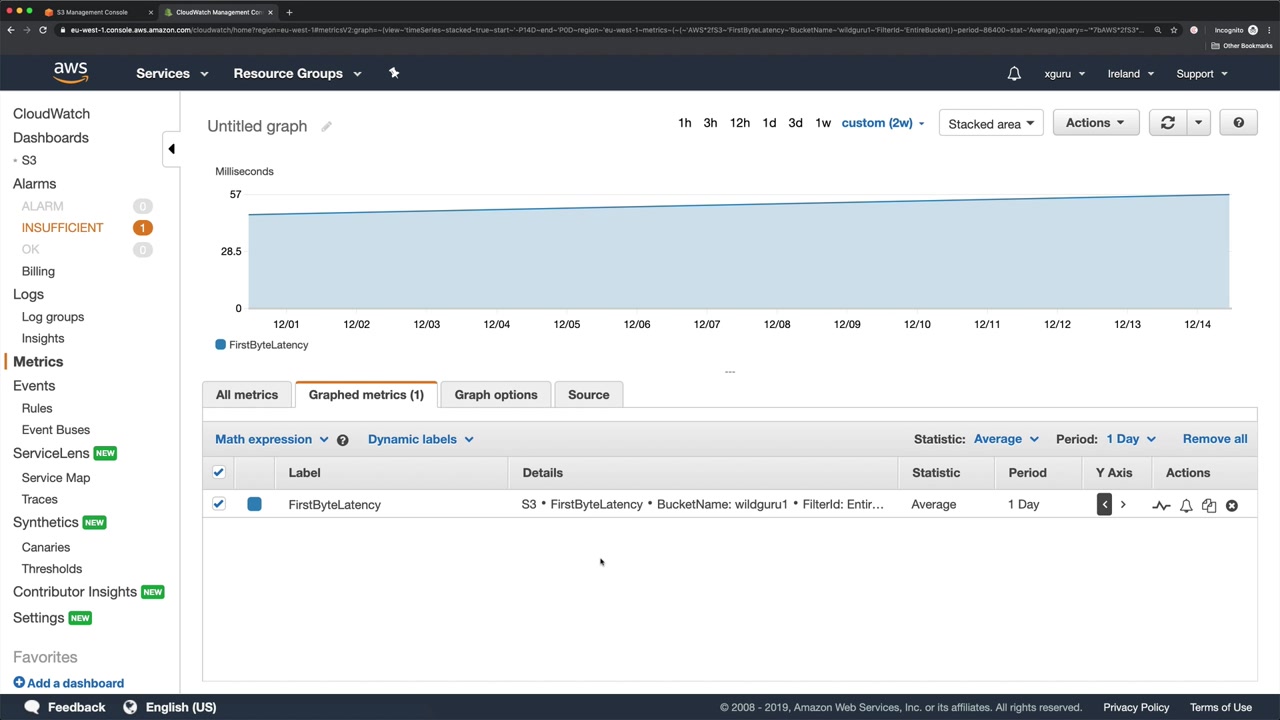Screen dimensions: 1280x720
Task: Edit the Untitled graph title pencil
Action: (x=326, y=126)
